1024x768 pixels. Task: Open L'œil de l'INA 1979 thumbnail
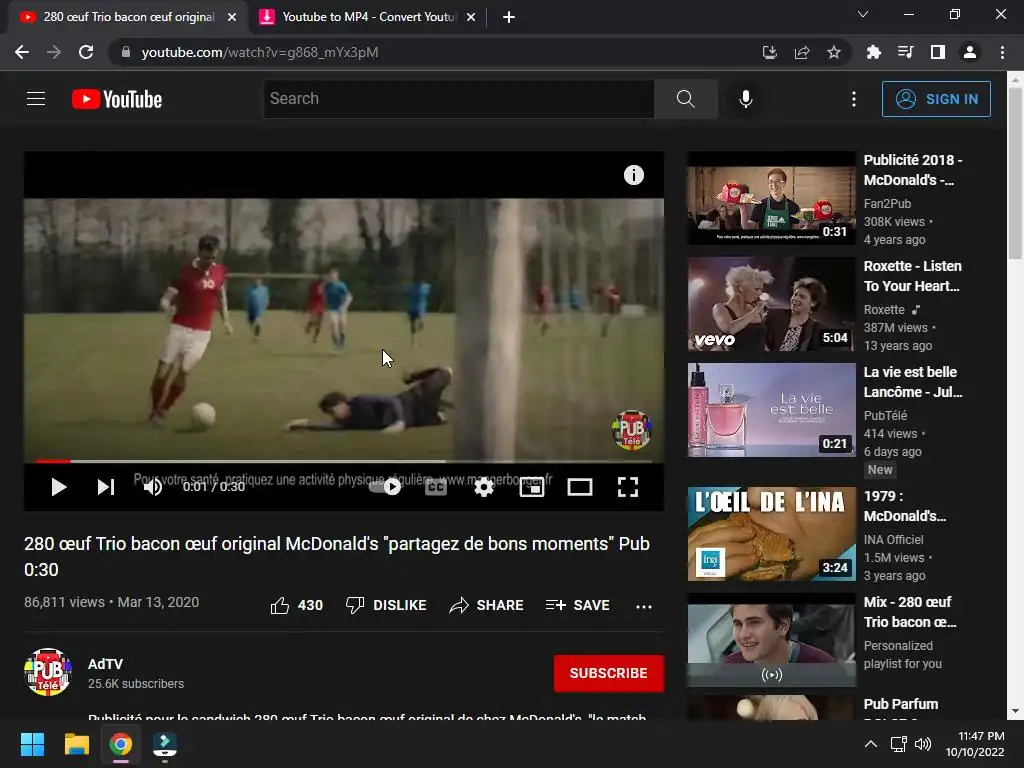tap(771, 534)
